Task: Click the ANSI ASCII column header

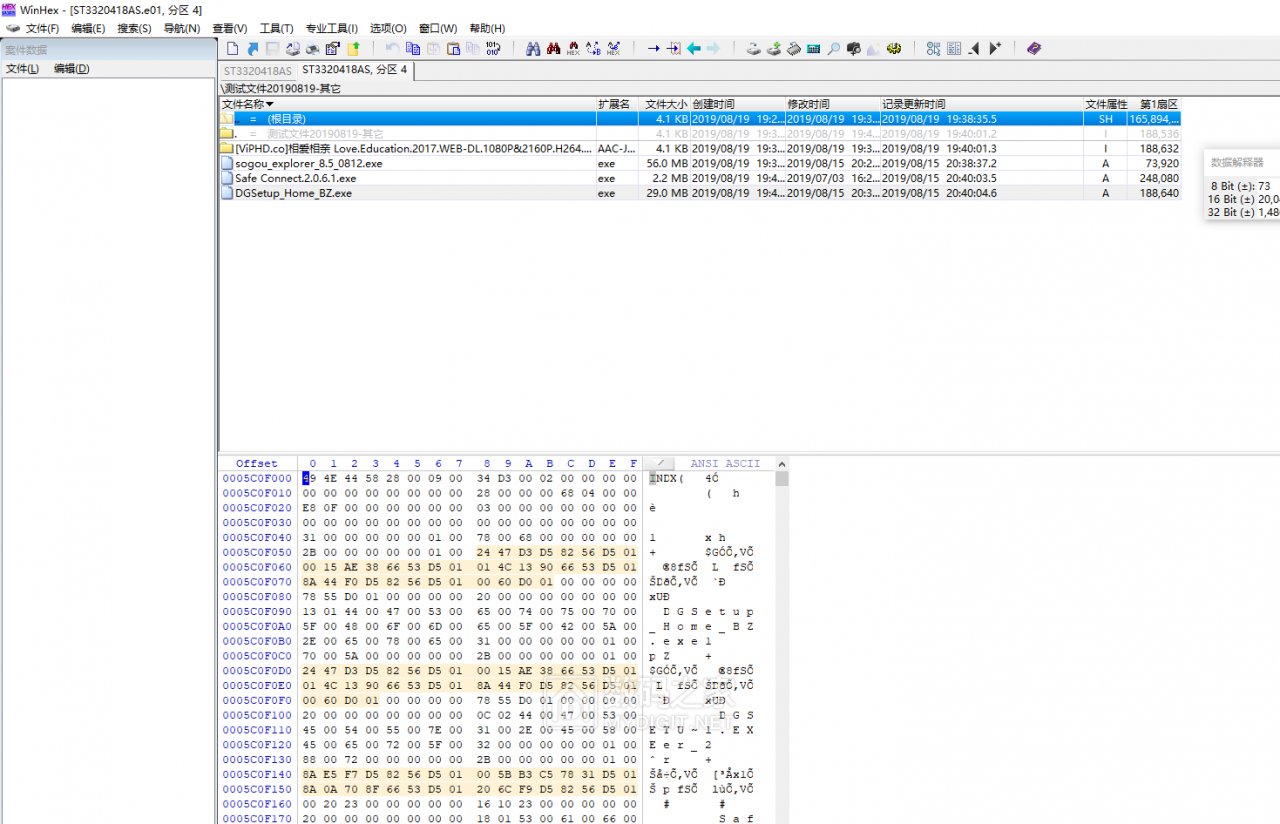Action: point(725,463)
